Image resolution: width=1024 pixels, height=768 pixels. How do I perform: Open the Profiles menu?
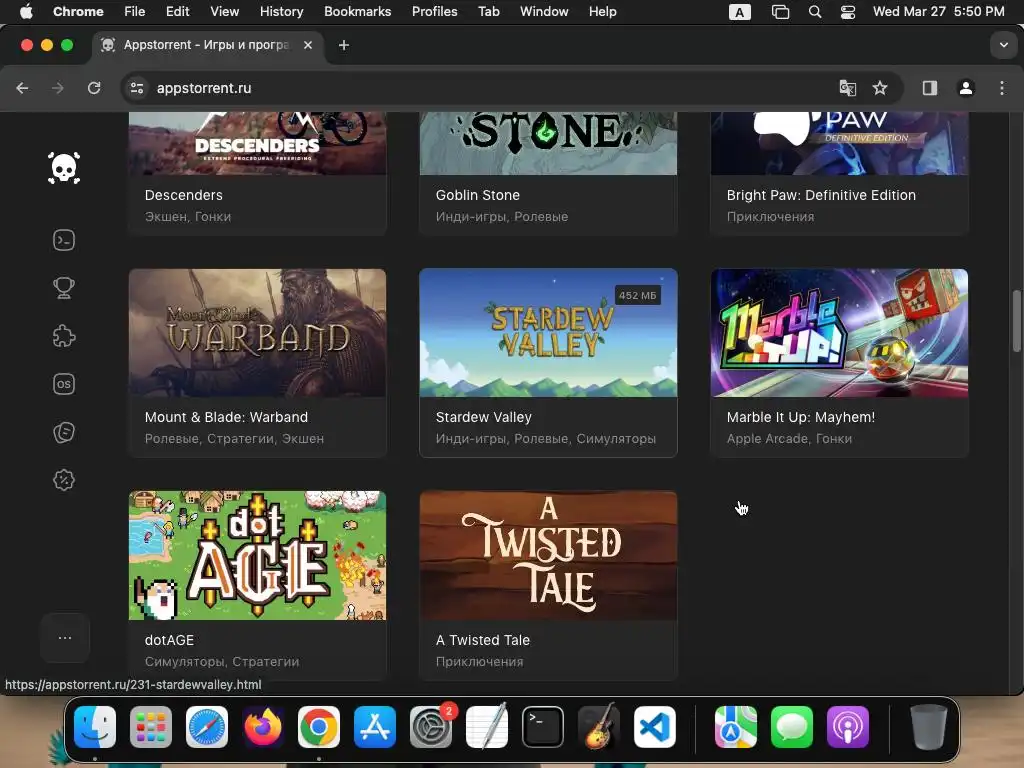click(434, 12)
